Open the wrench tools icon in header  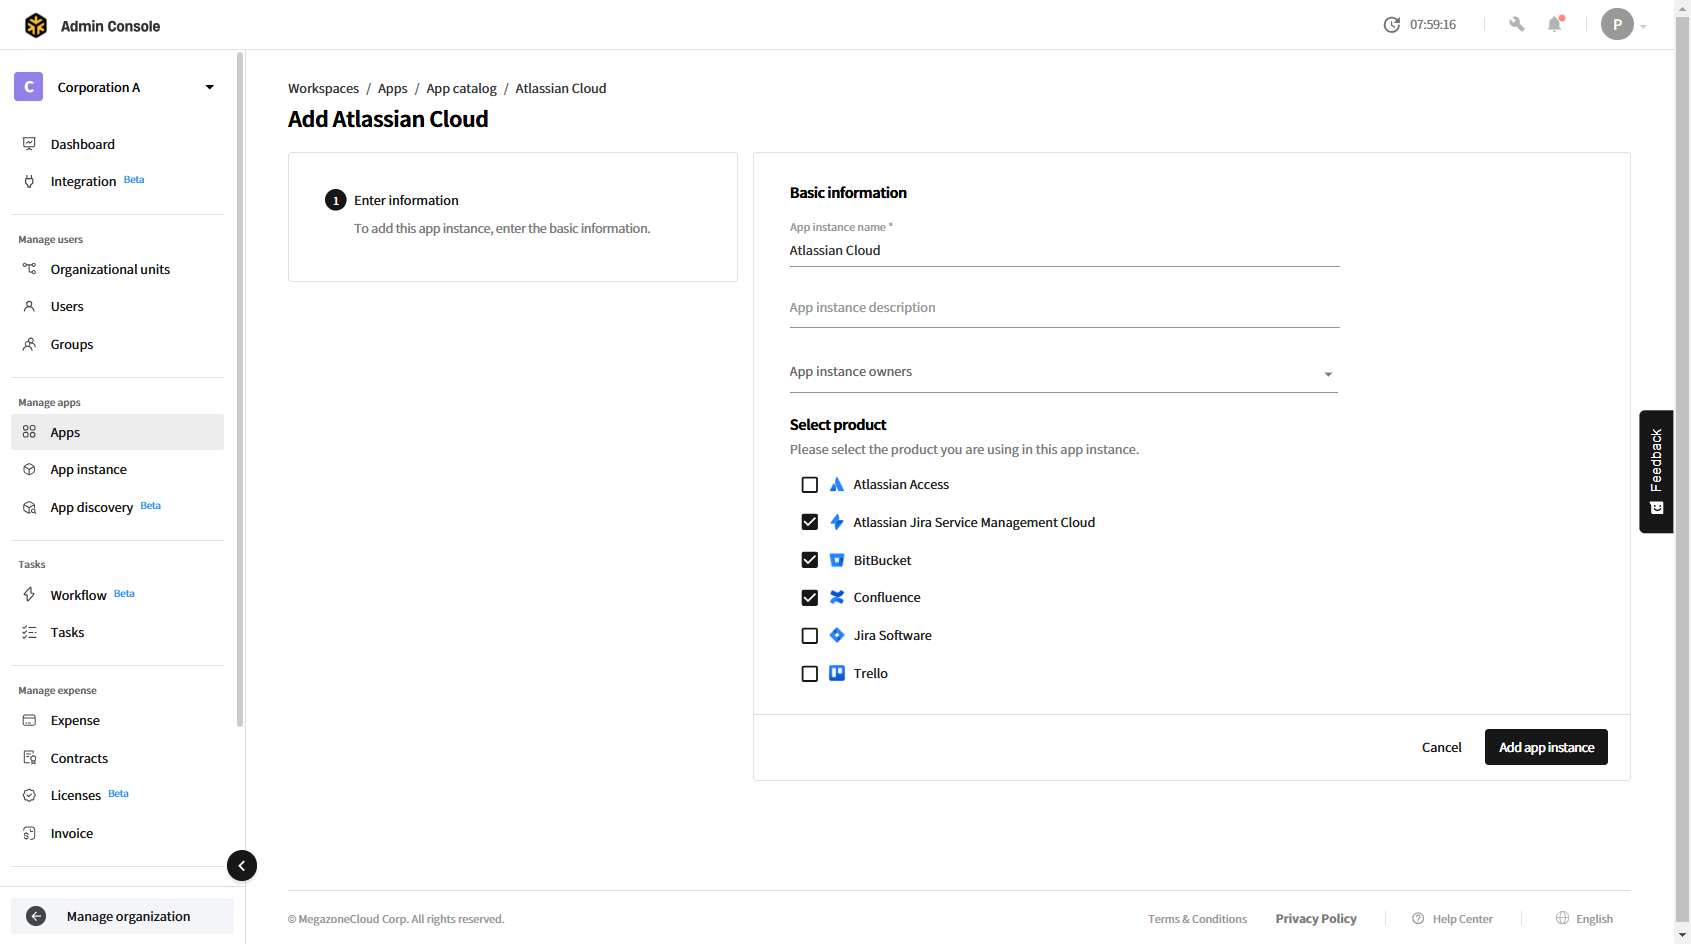tap(1516, 24)
